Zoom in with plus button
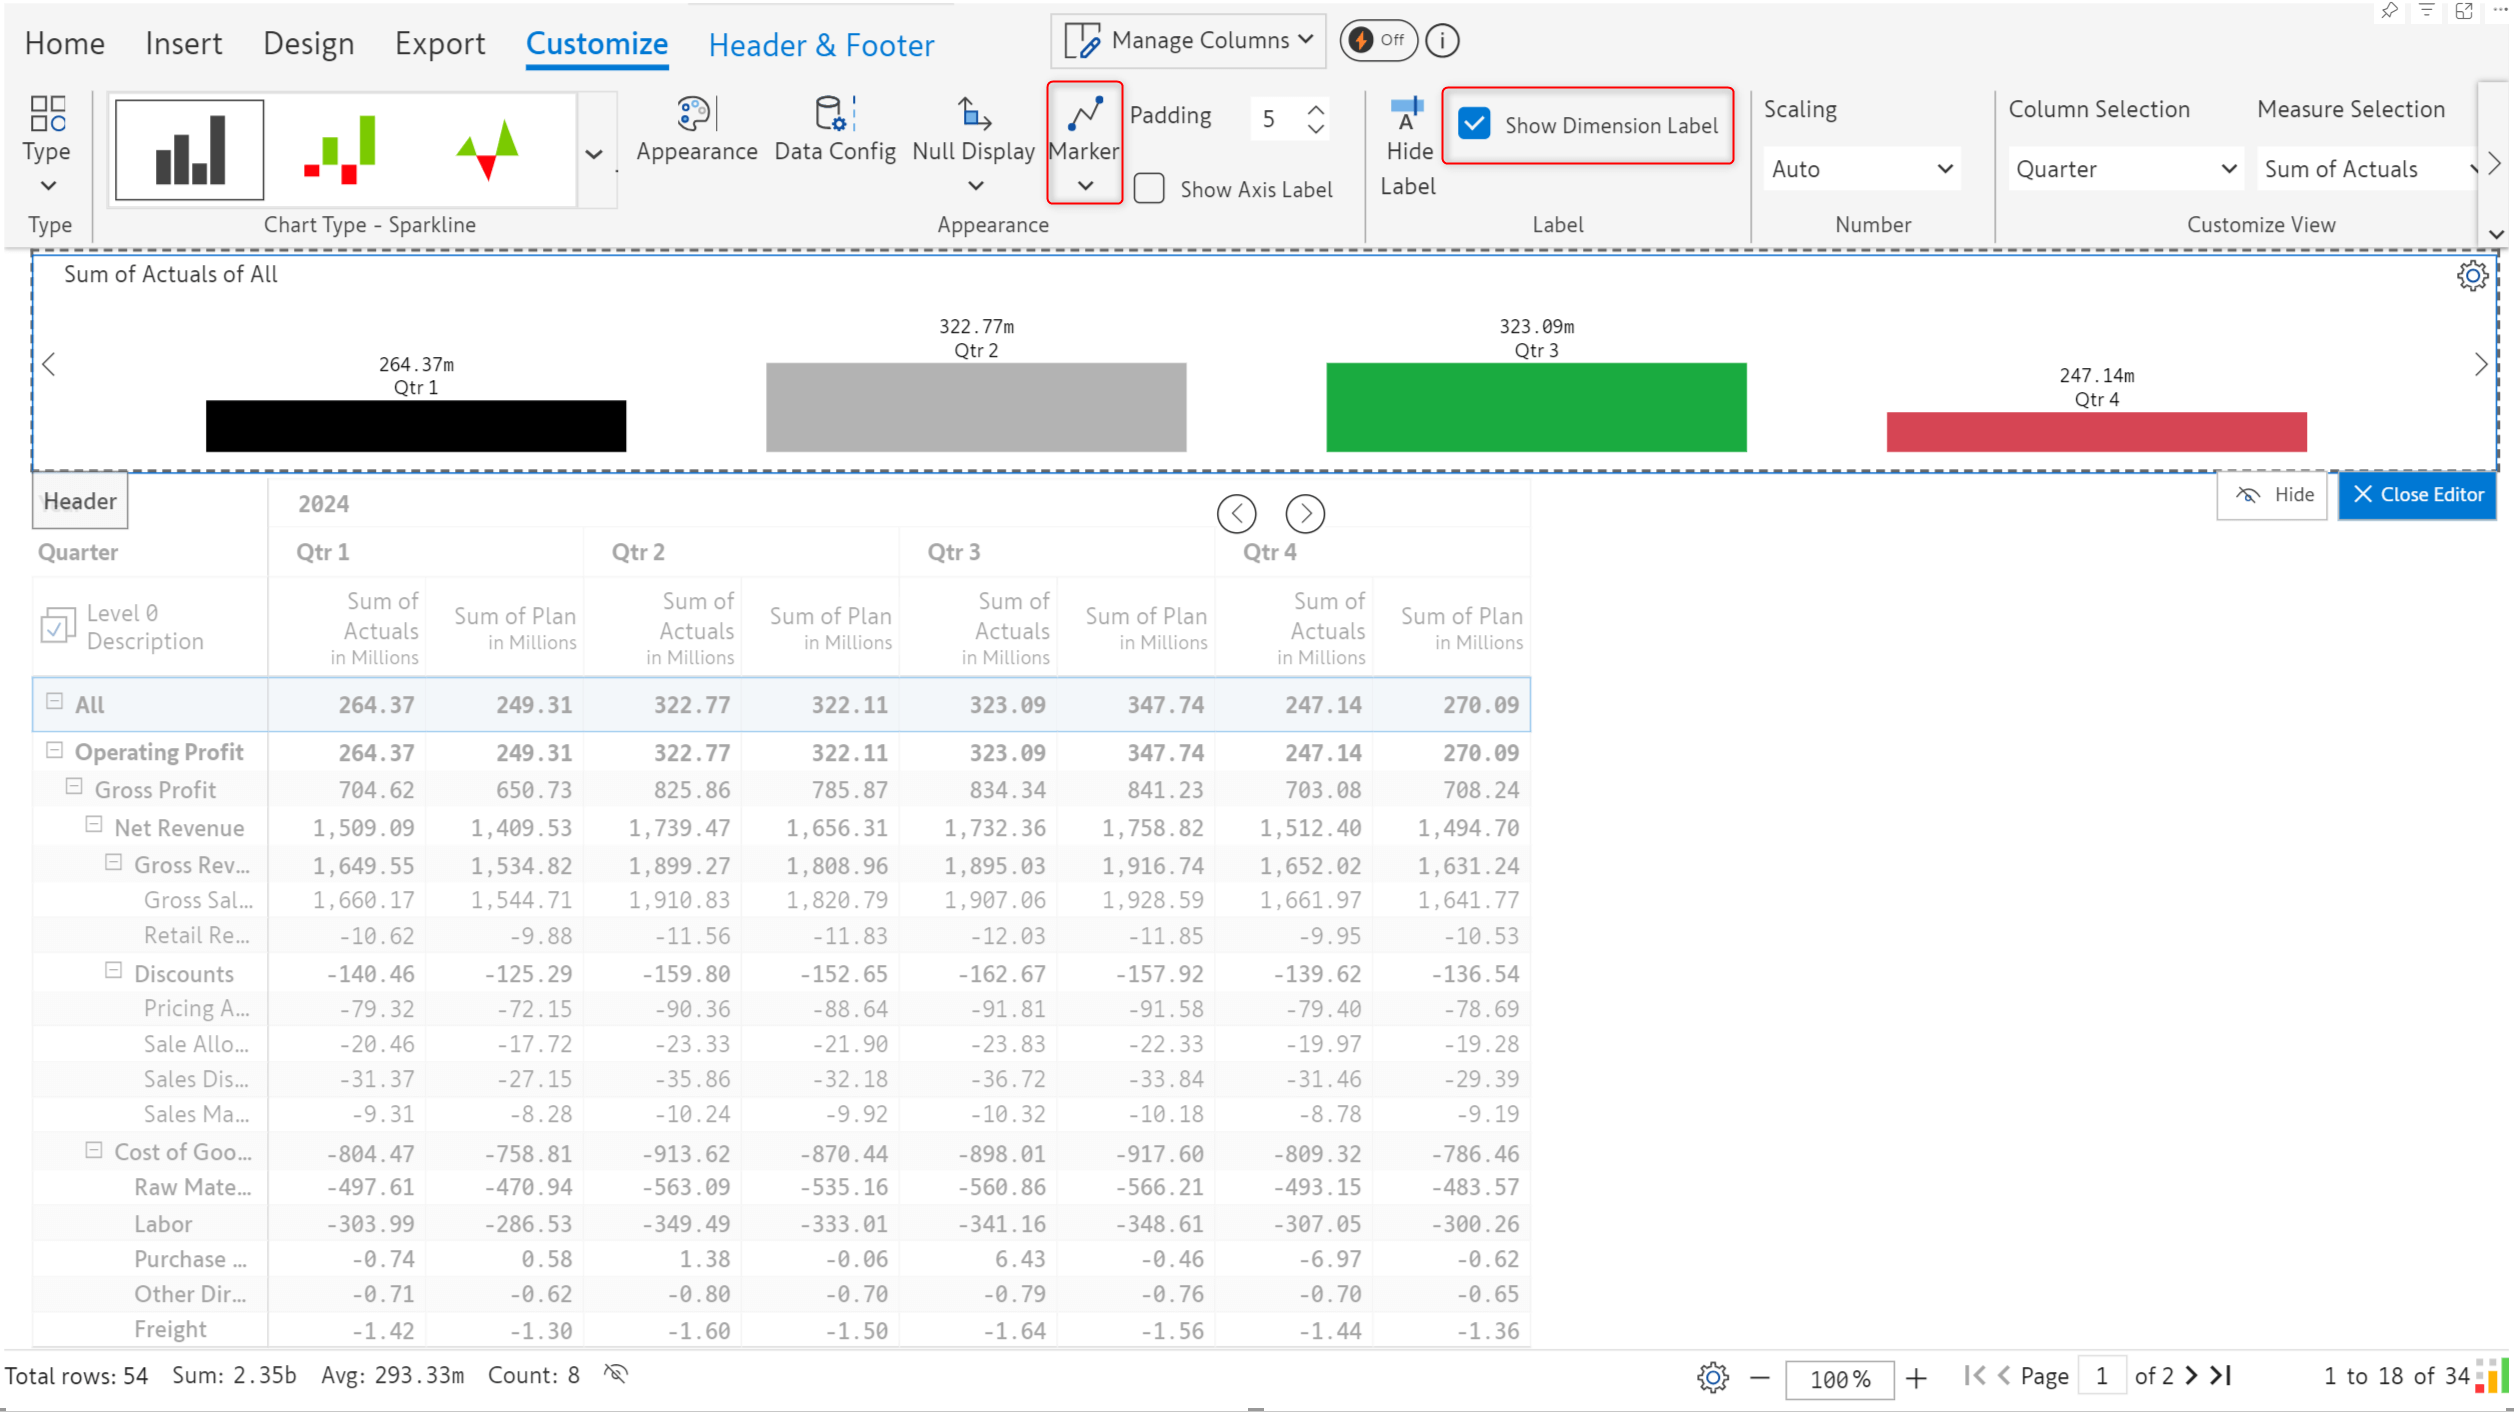Screen dimensions: 2514x1412 click(x=1915, y=1378)
